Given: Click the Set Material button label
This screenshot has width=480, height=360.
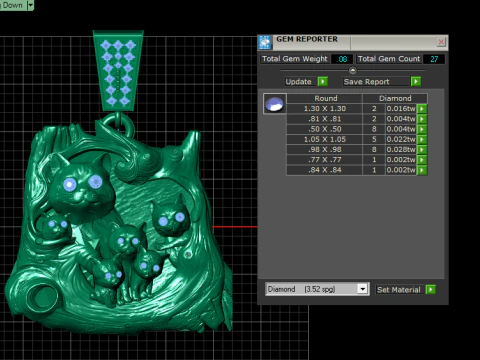Looking at the screenshot, I should [x=399, y=290].
